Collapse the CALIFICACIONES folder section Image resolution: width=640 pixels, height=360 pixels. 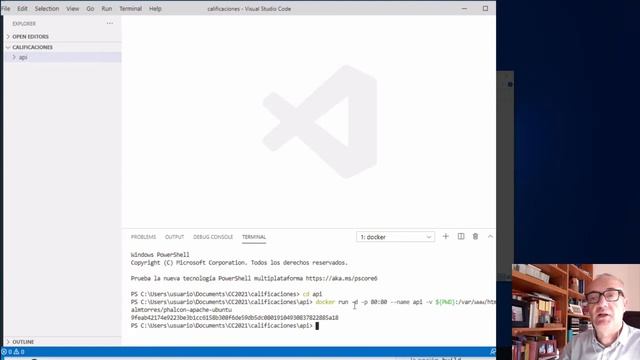point(62,47)
